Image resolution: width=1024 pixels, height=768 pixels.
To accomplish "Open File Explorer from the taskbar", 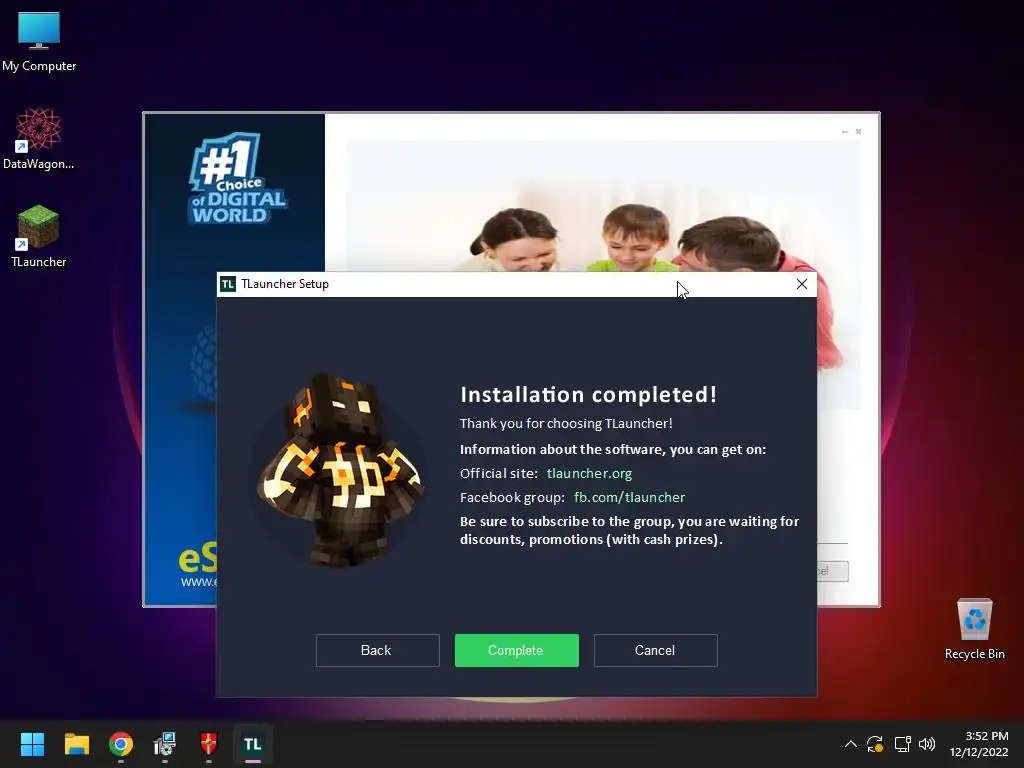I will (76, 744).
